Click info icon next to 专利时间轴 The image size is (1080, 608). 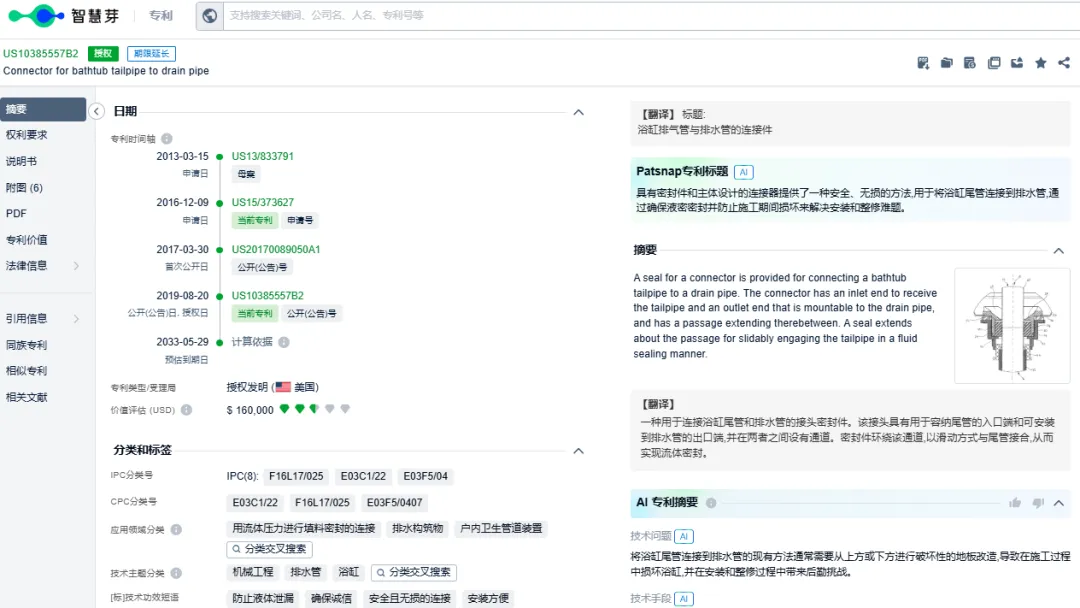click(167, 139)
